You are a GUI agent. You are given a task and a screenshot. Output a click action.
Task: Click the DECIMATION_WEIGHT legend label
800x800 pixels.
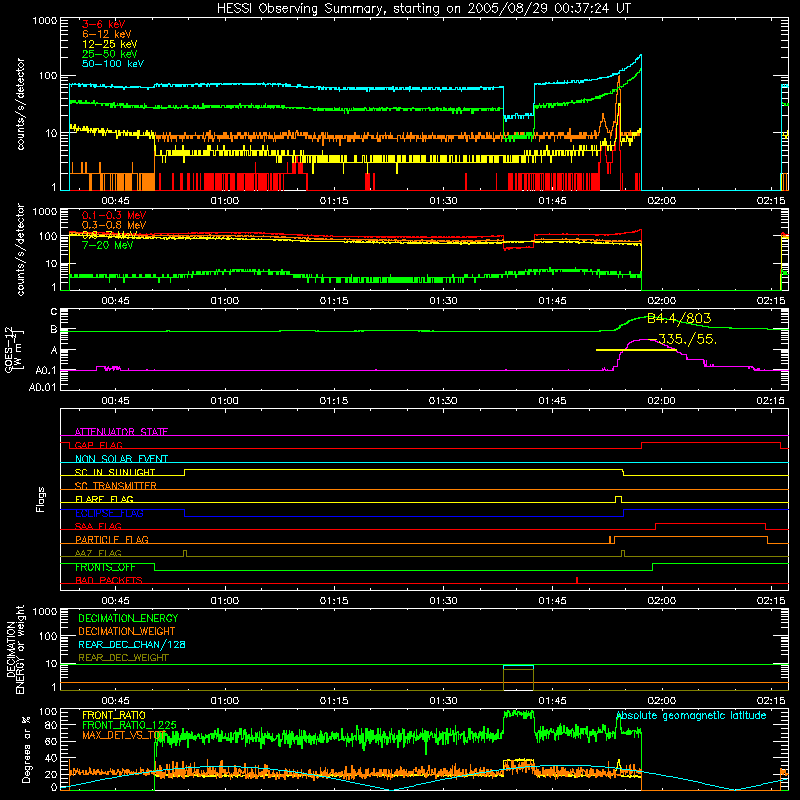pyautogui.click(x=127, y=631)
